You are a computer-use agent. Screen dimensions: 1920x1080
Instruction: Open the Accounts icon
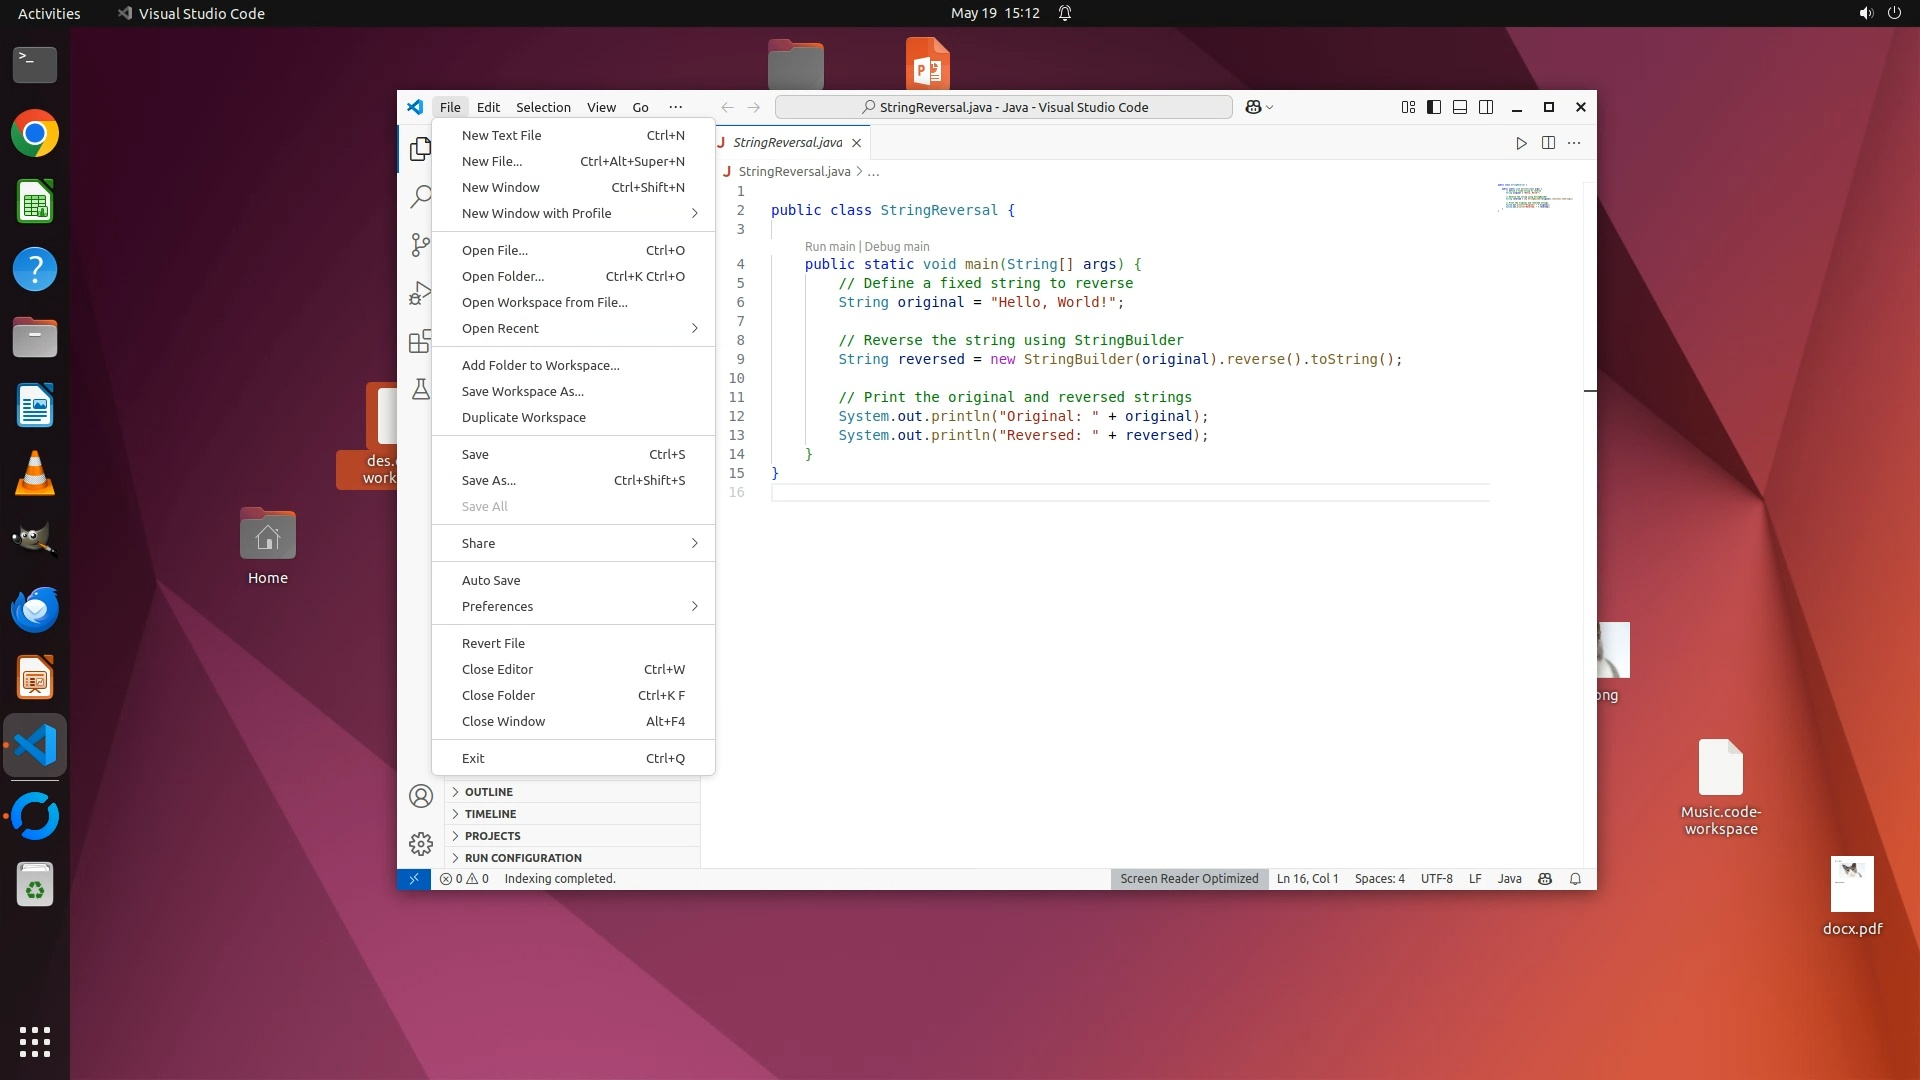420,796
